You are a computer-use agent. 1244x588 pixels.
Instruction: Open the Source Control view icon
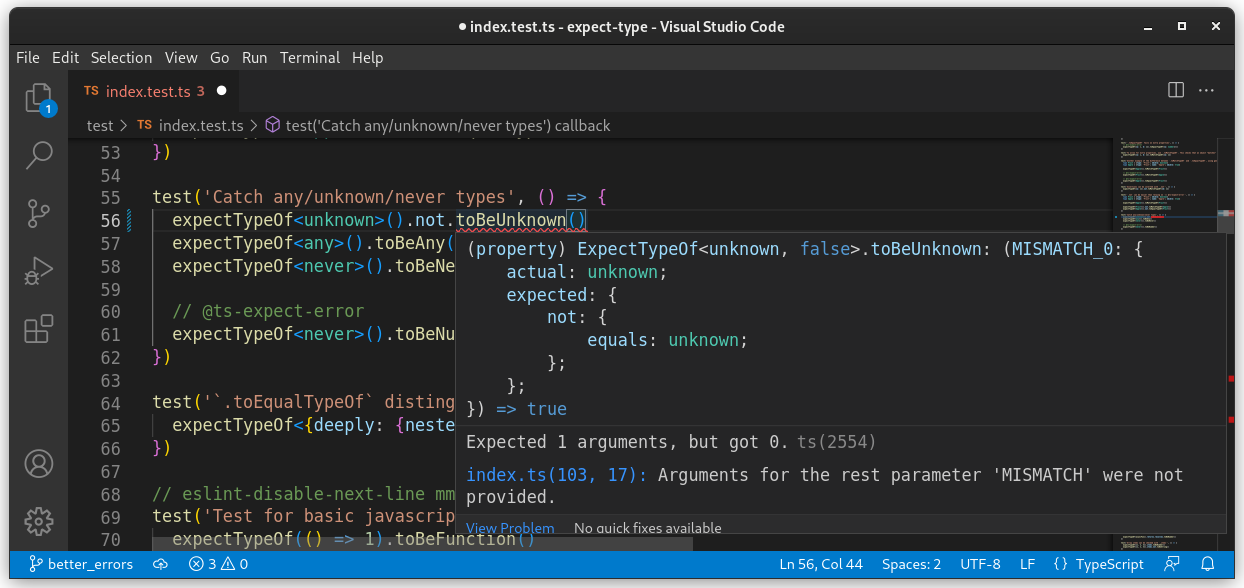[38, 212]
